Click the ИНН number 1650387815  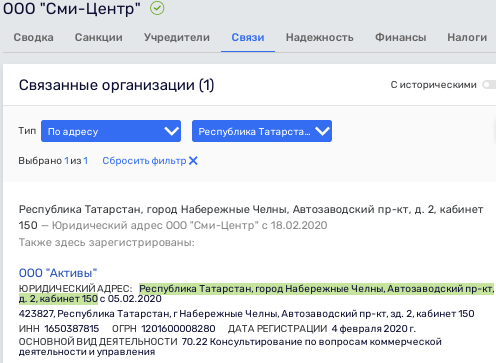coord(72,329)
